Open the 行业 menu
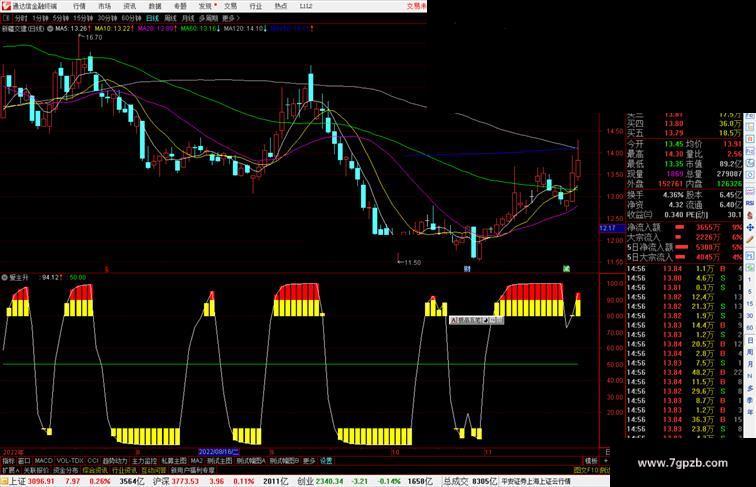Screen dimensions: 756x487 pos(256,6)
